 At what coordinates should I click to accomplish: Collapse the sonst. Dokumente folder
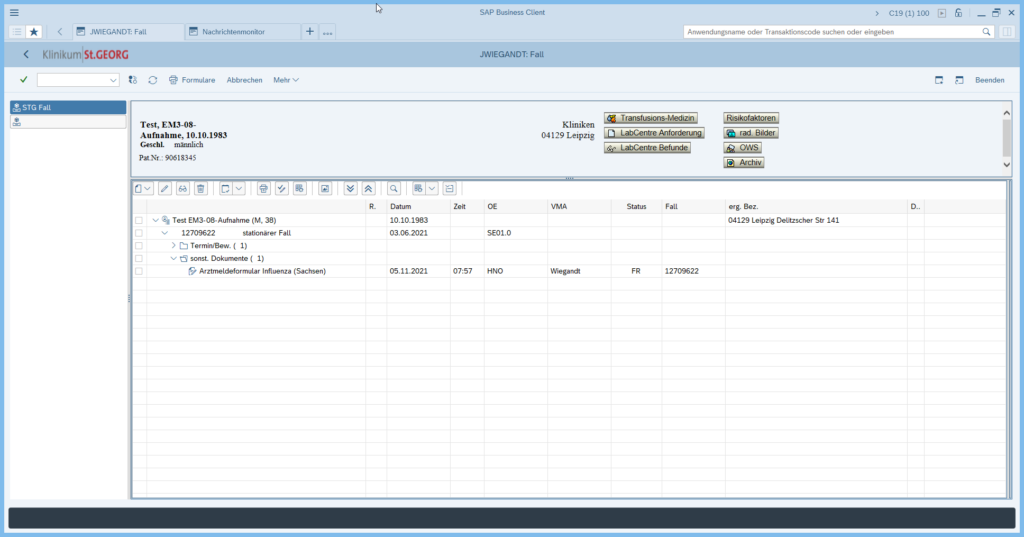tap(173, 258)
